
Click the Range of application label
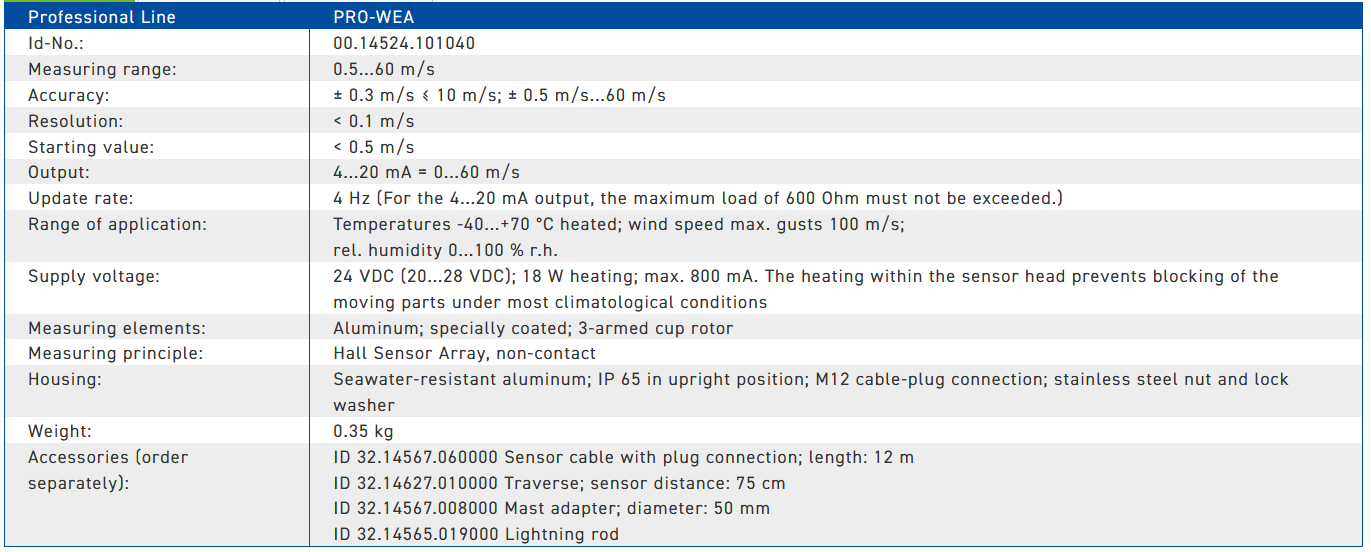pos(117,224)
